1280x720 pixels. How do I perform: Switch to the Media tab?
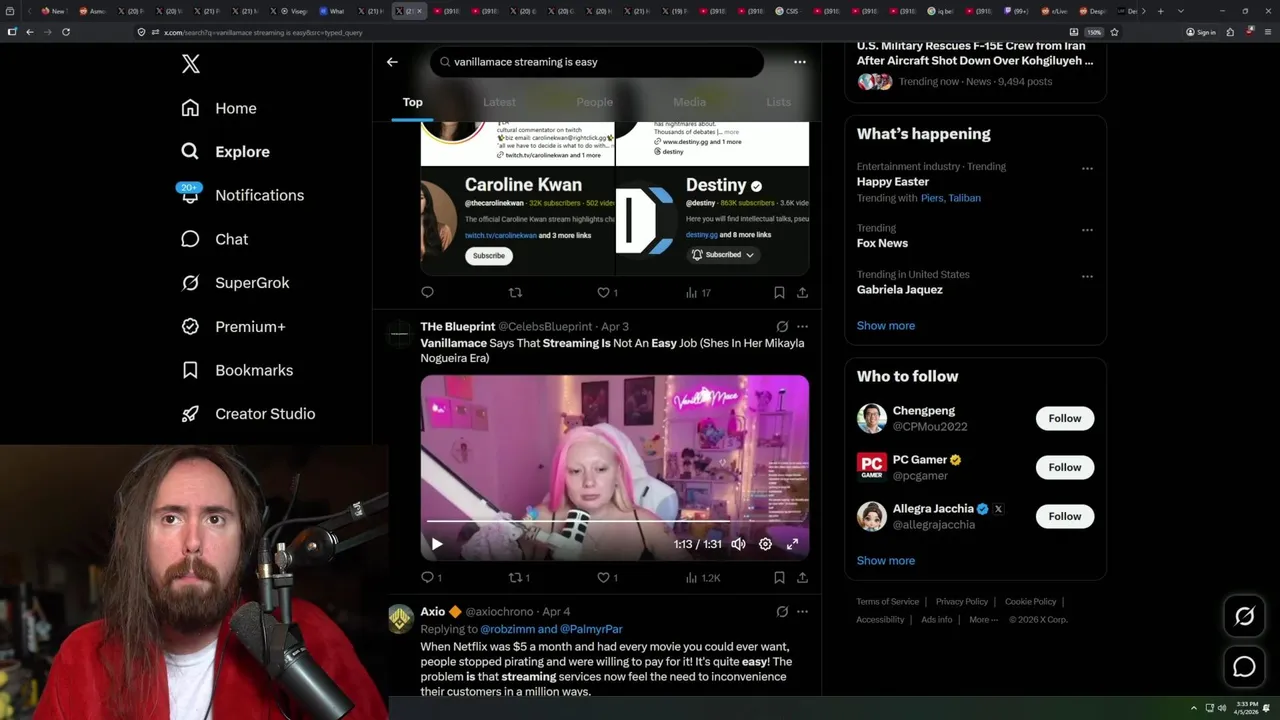point(689,102)
